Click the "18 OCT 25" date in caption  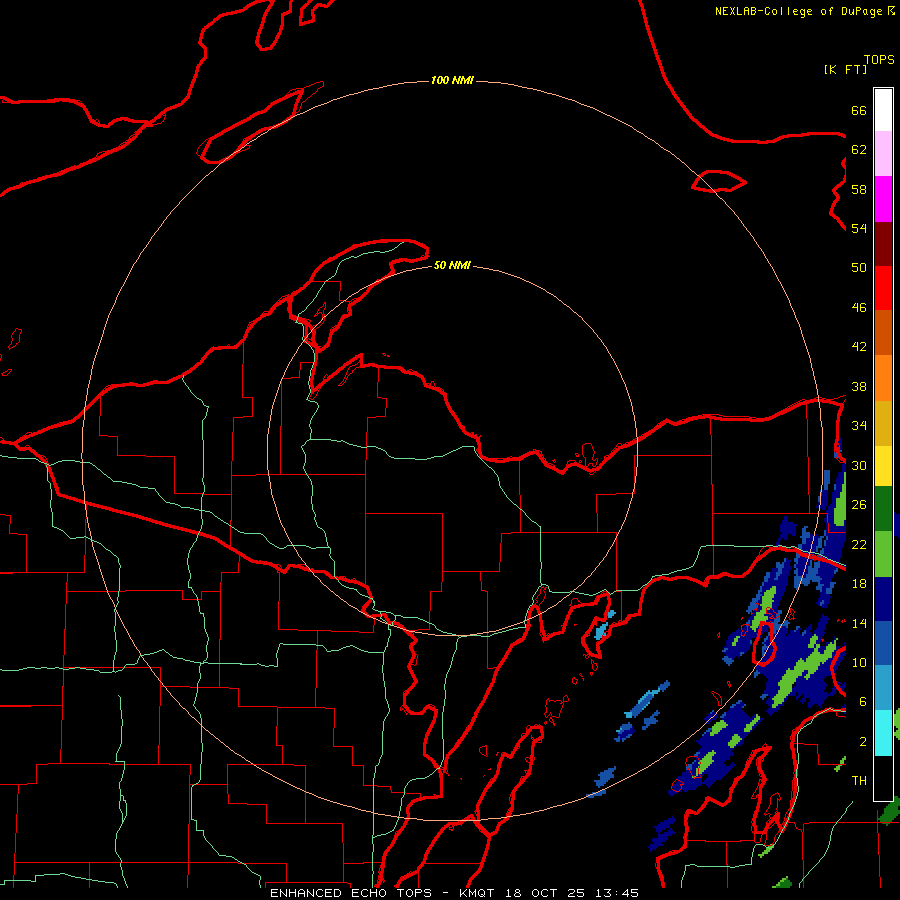[x=545, y=893]
